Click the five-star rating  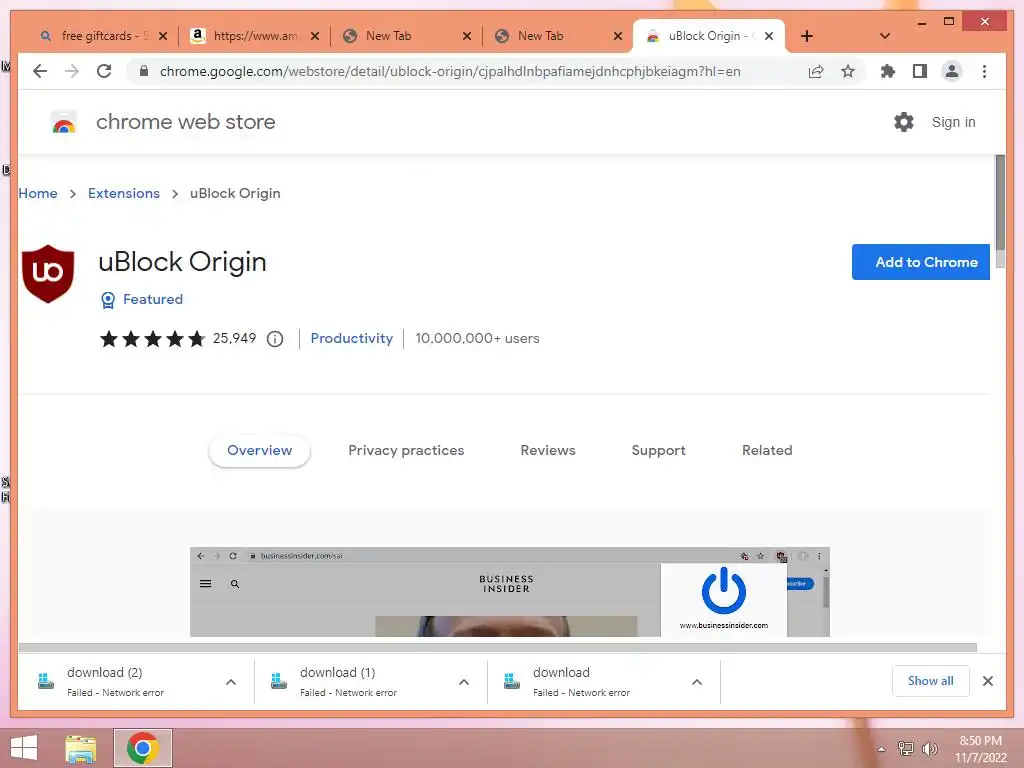pyautogui.click(x=152, y=339)
